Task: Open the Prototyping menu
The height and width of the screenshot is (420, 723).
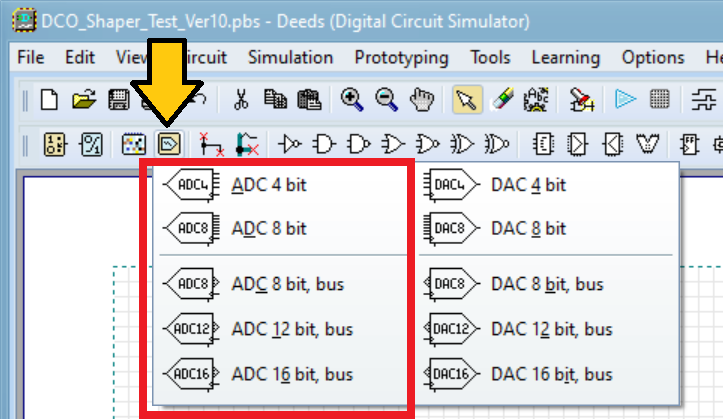Action: (x=401, y=58)
